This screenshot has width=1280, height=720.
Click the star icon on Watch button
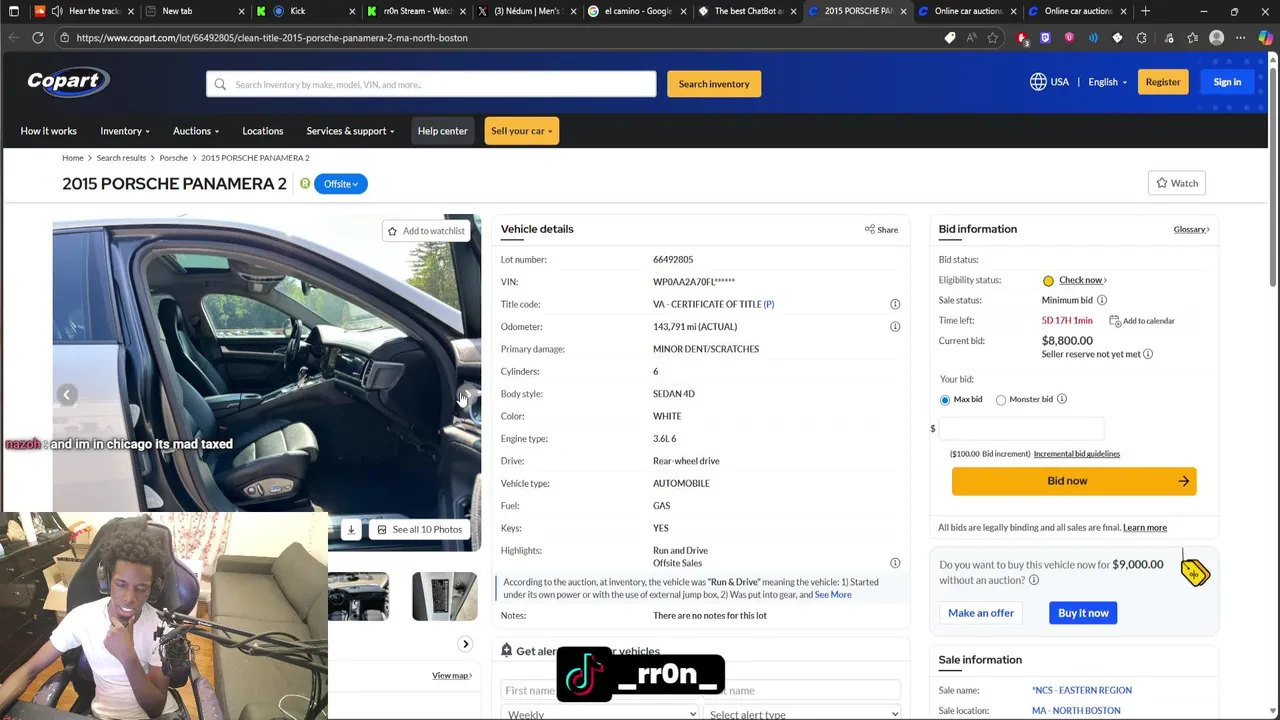coord(1162,183)
